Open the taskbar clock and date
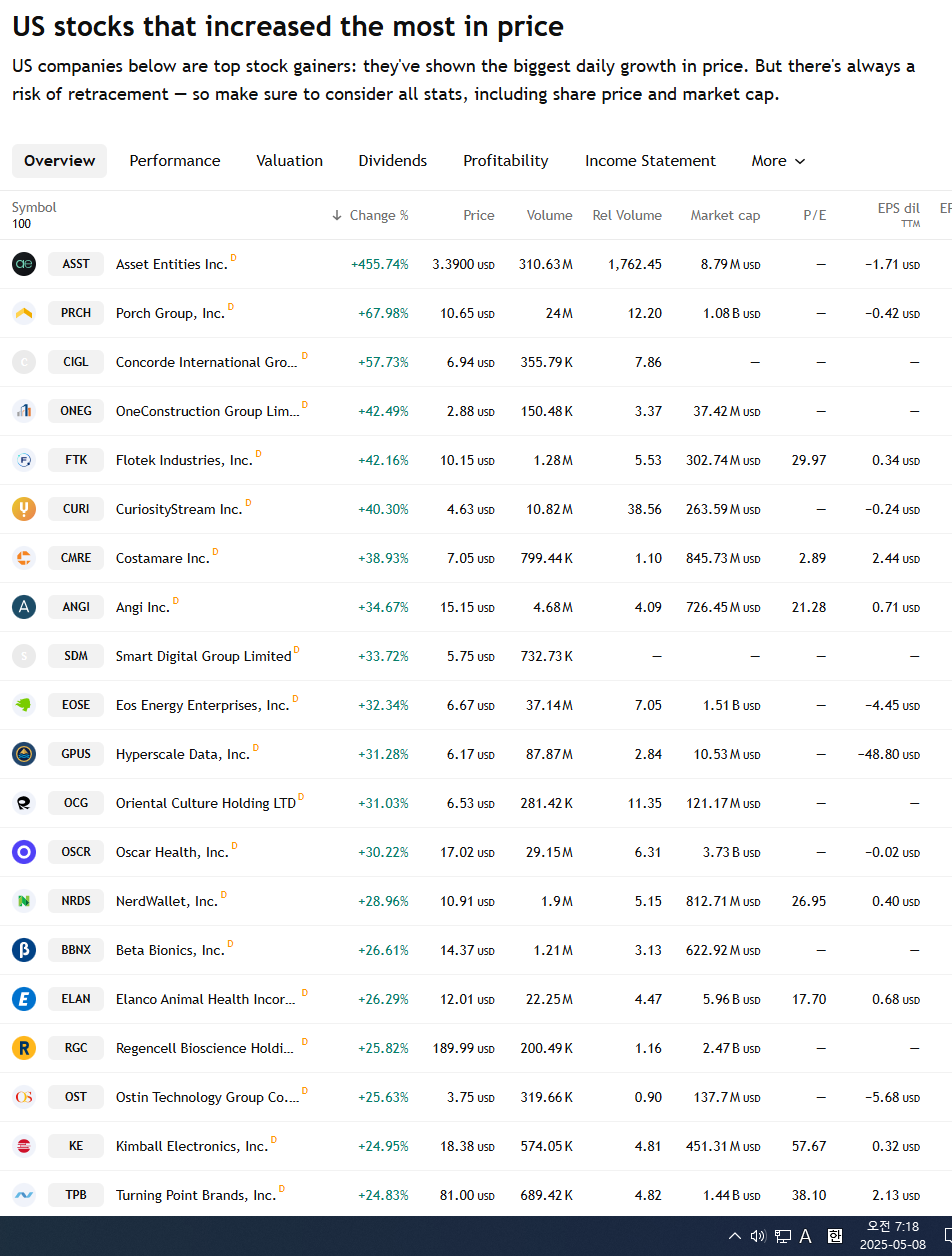Image resolution: width=952 pixels, height=1256 pixels. coord(892,1236)
